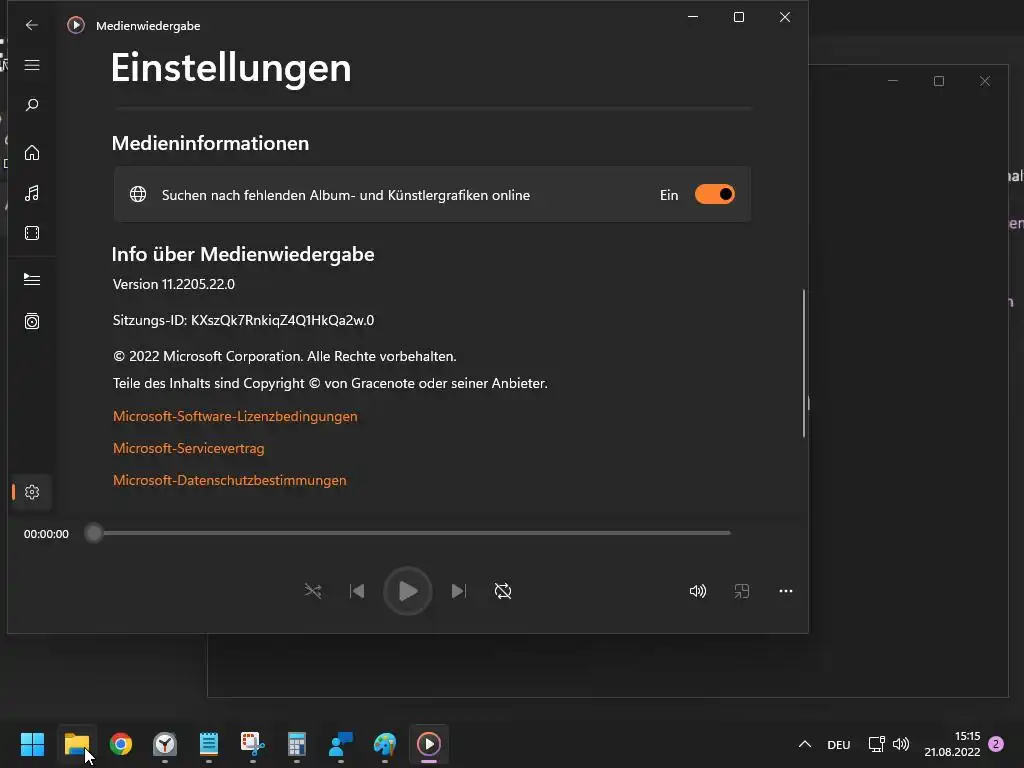The image size is (1024, 768).
Task: Open the music library from the sidebar
Action: pos(31,193)
